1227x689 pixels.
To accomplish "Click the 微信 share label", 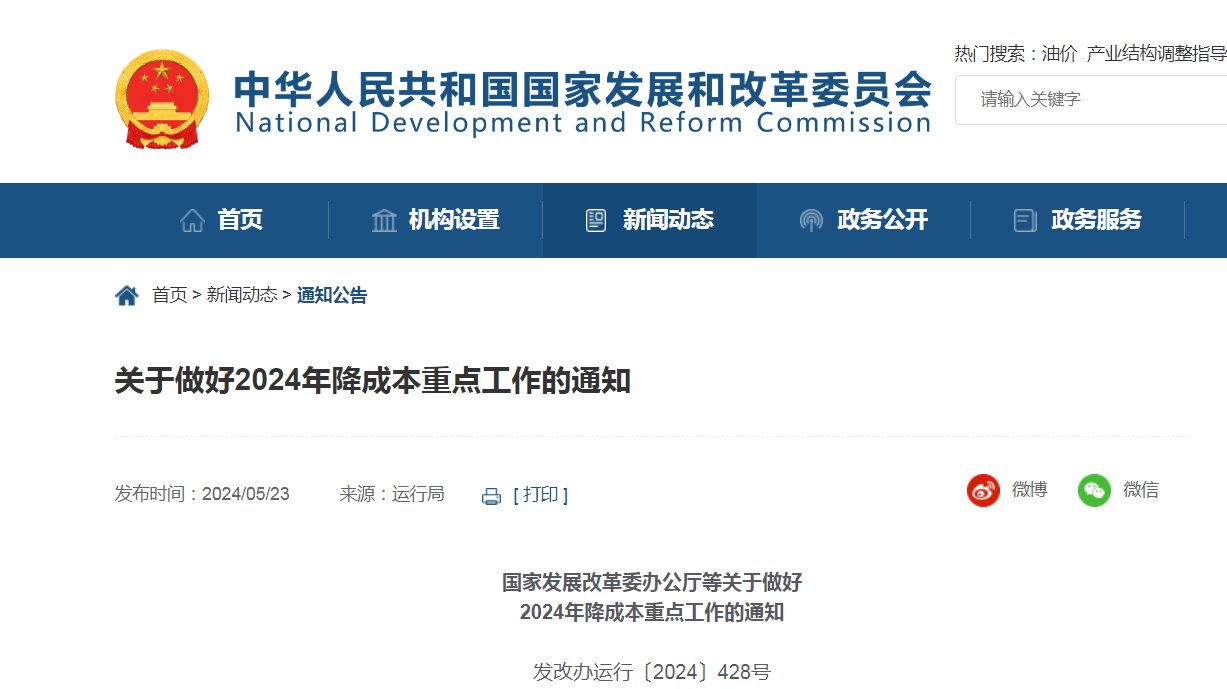I will pos(1141,490).
